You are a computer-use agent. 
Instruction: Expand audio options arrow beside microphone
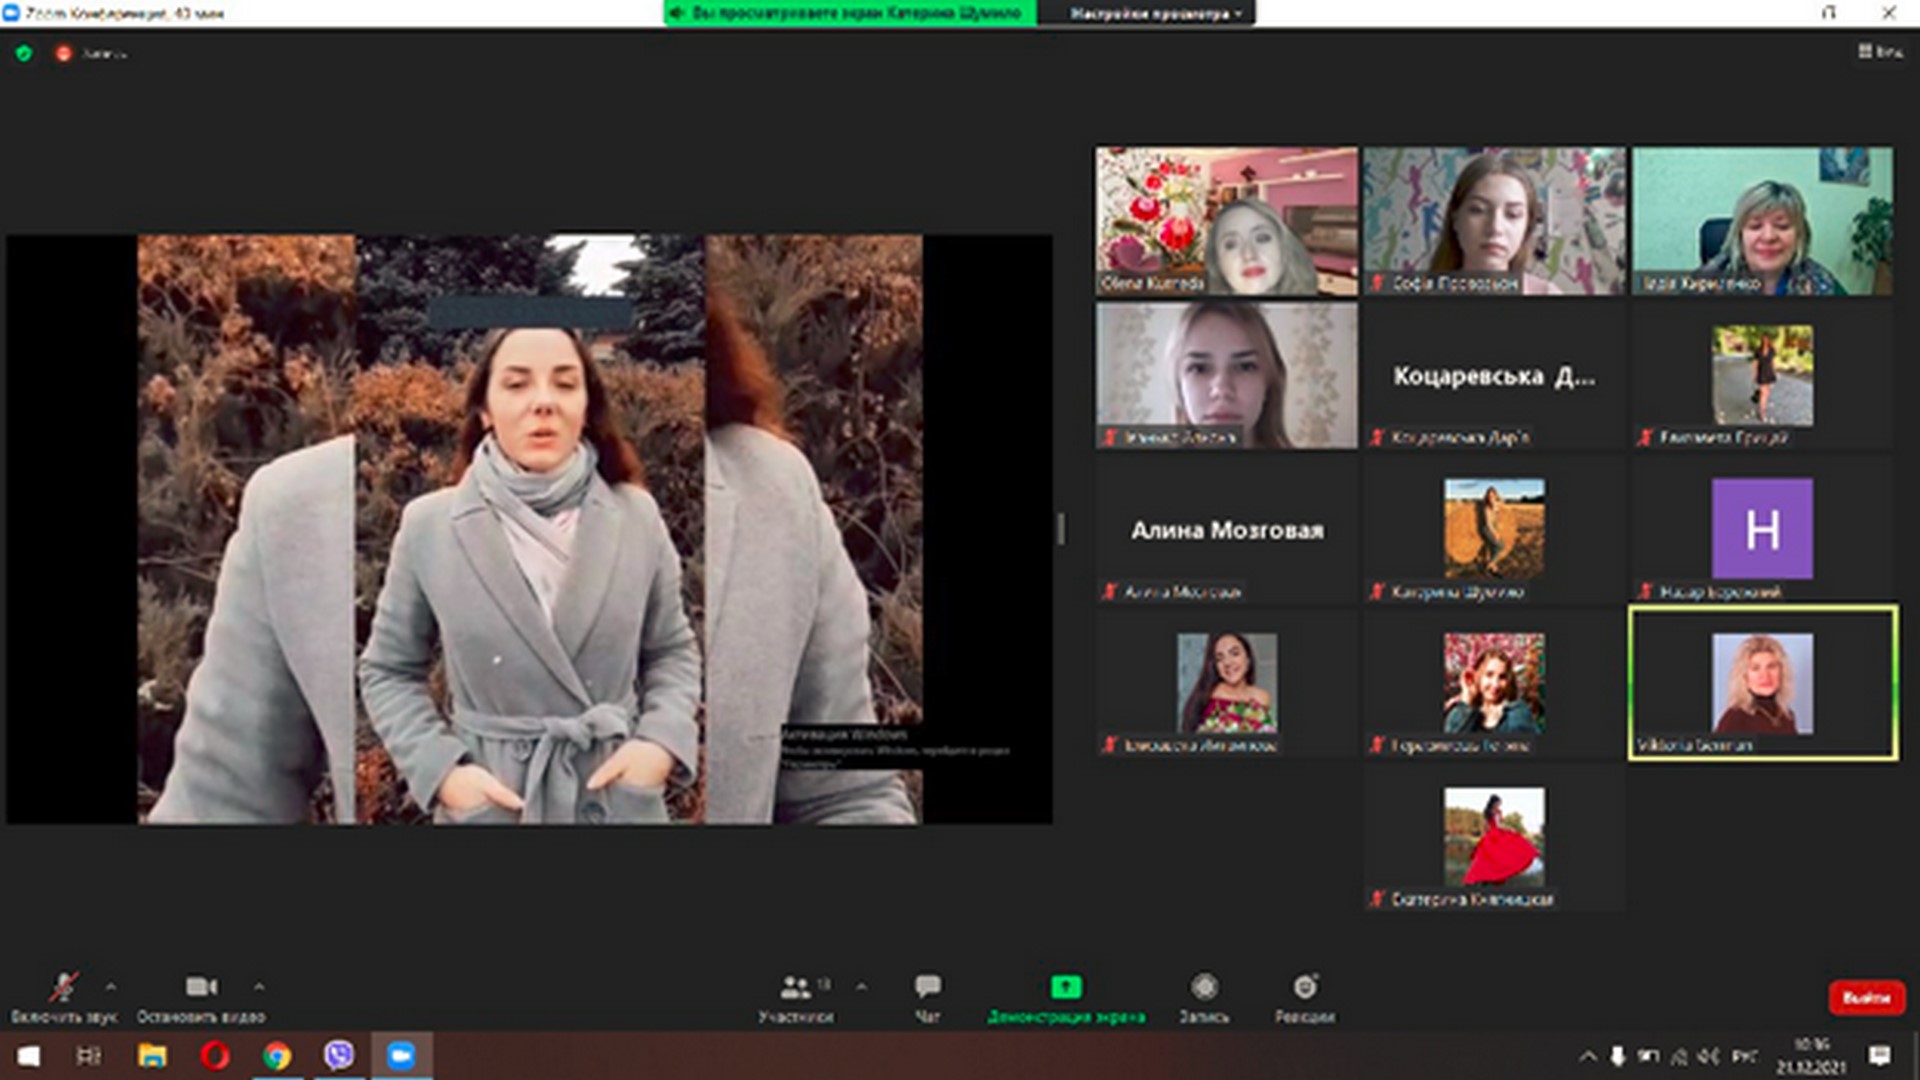111,988
